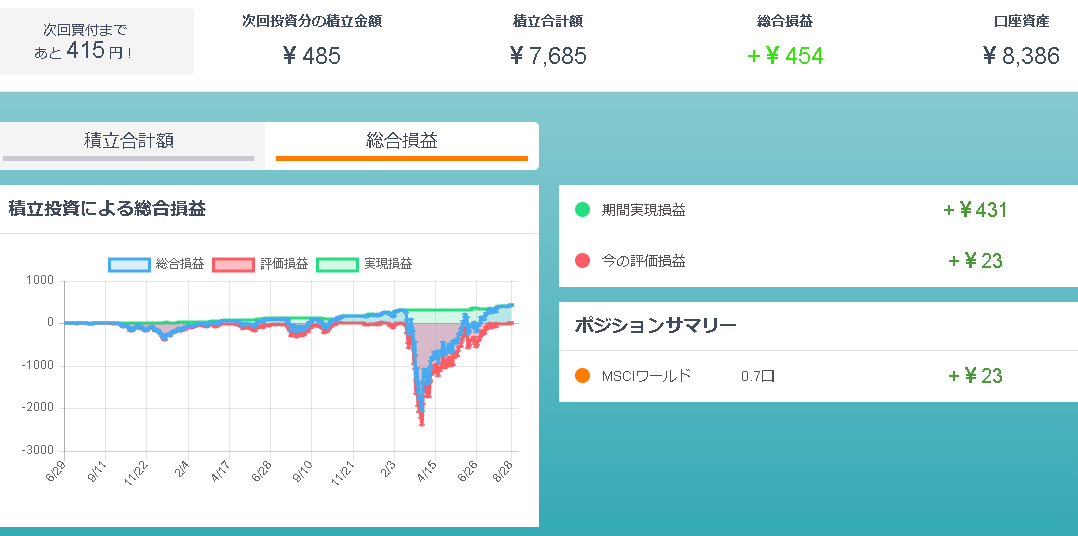Click the 8/28 end point on chart

coord(511,305)
